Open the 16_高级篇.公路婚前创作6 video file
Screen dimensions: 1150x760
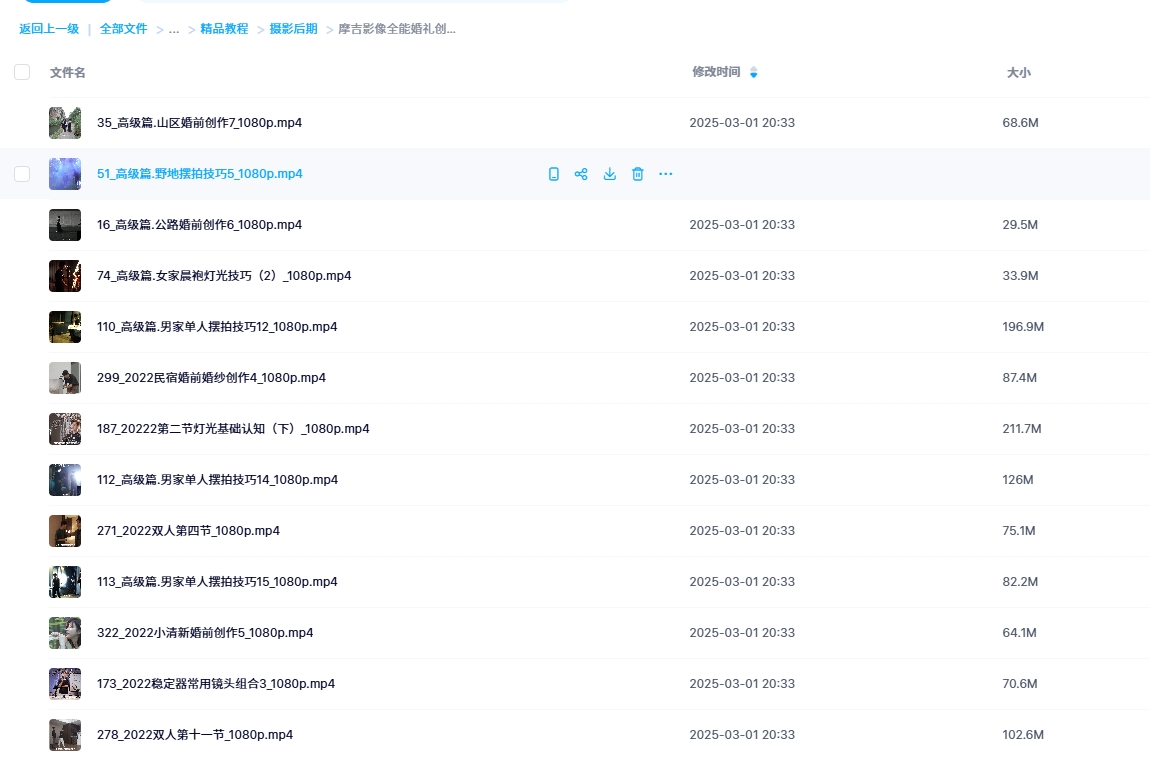[199, 225]
